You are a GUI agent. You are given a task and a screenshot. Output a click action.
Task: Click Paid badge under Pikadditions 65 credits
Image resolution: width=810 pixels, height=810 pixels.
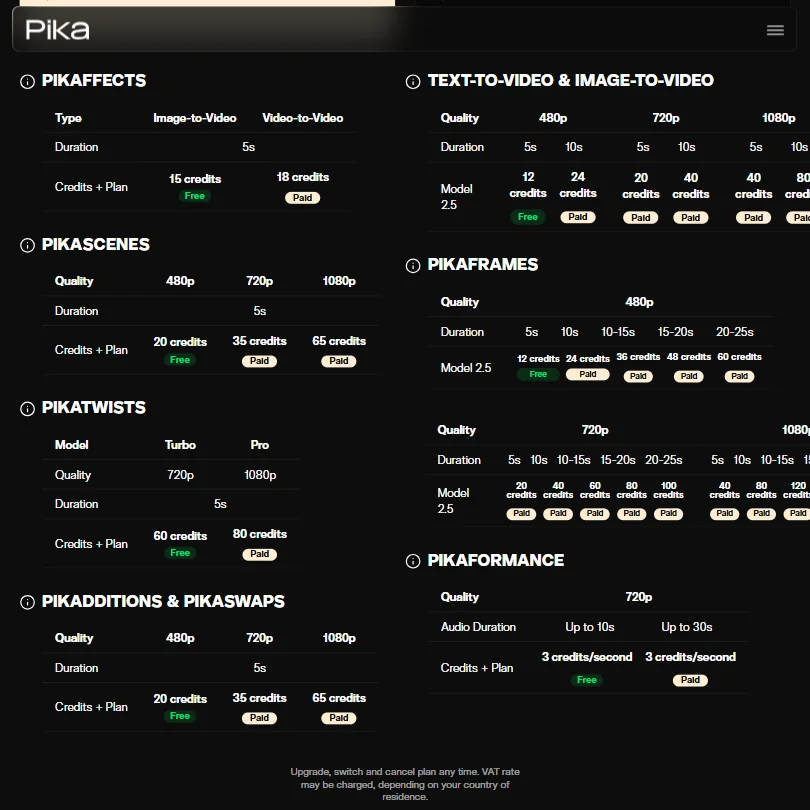(x=339, y=718)
